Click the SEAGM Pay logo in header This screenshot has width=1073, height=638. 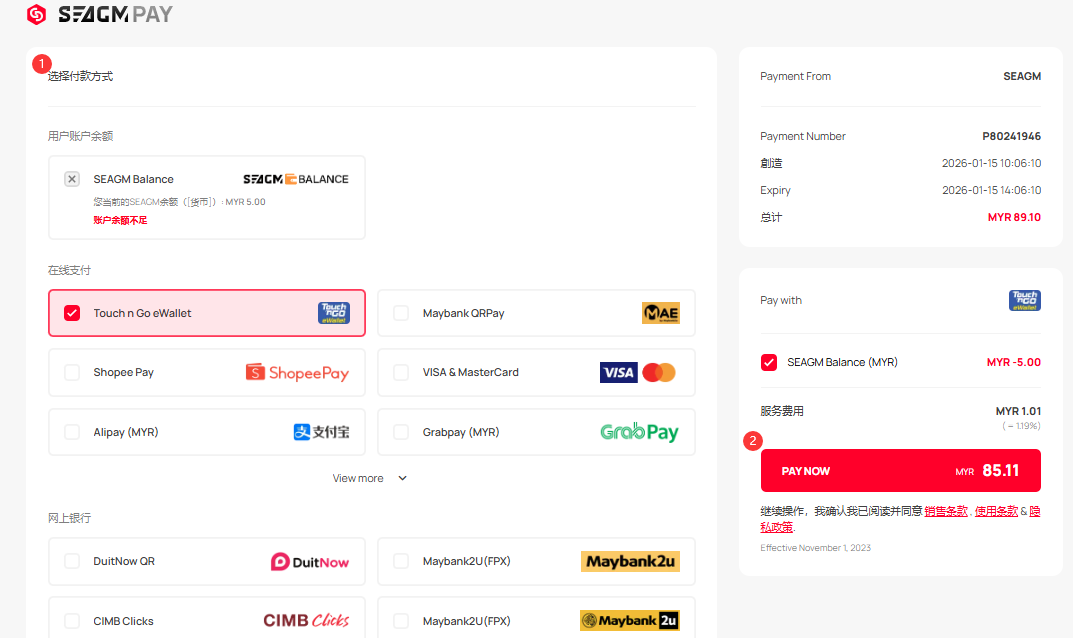click(100, 14)
